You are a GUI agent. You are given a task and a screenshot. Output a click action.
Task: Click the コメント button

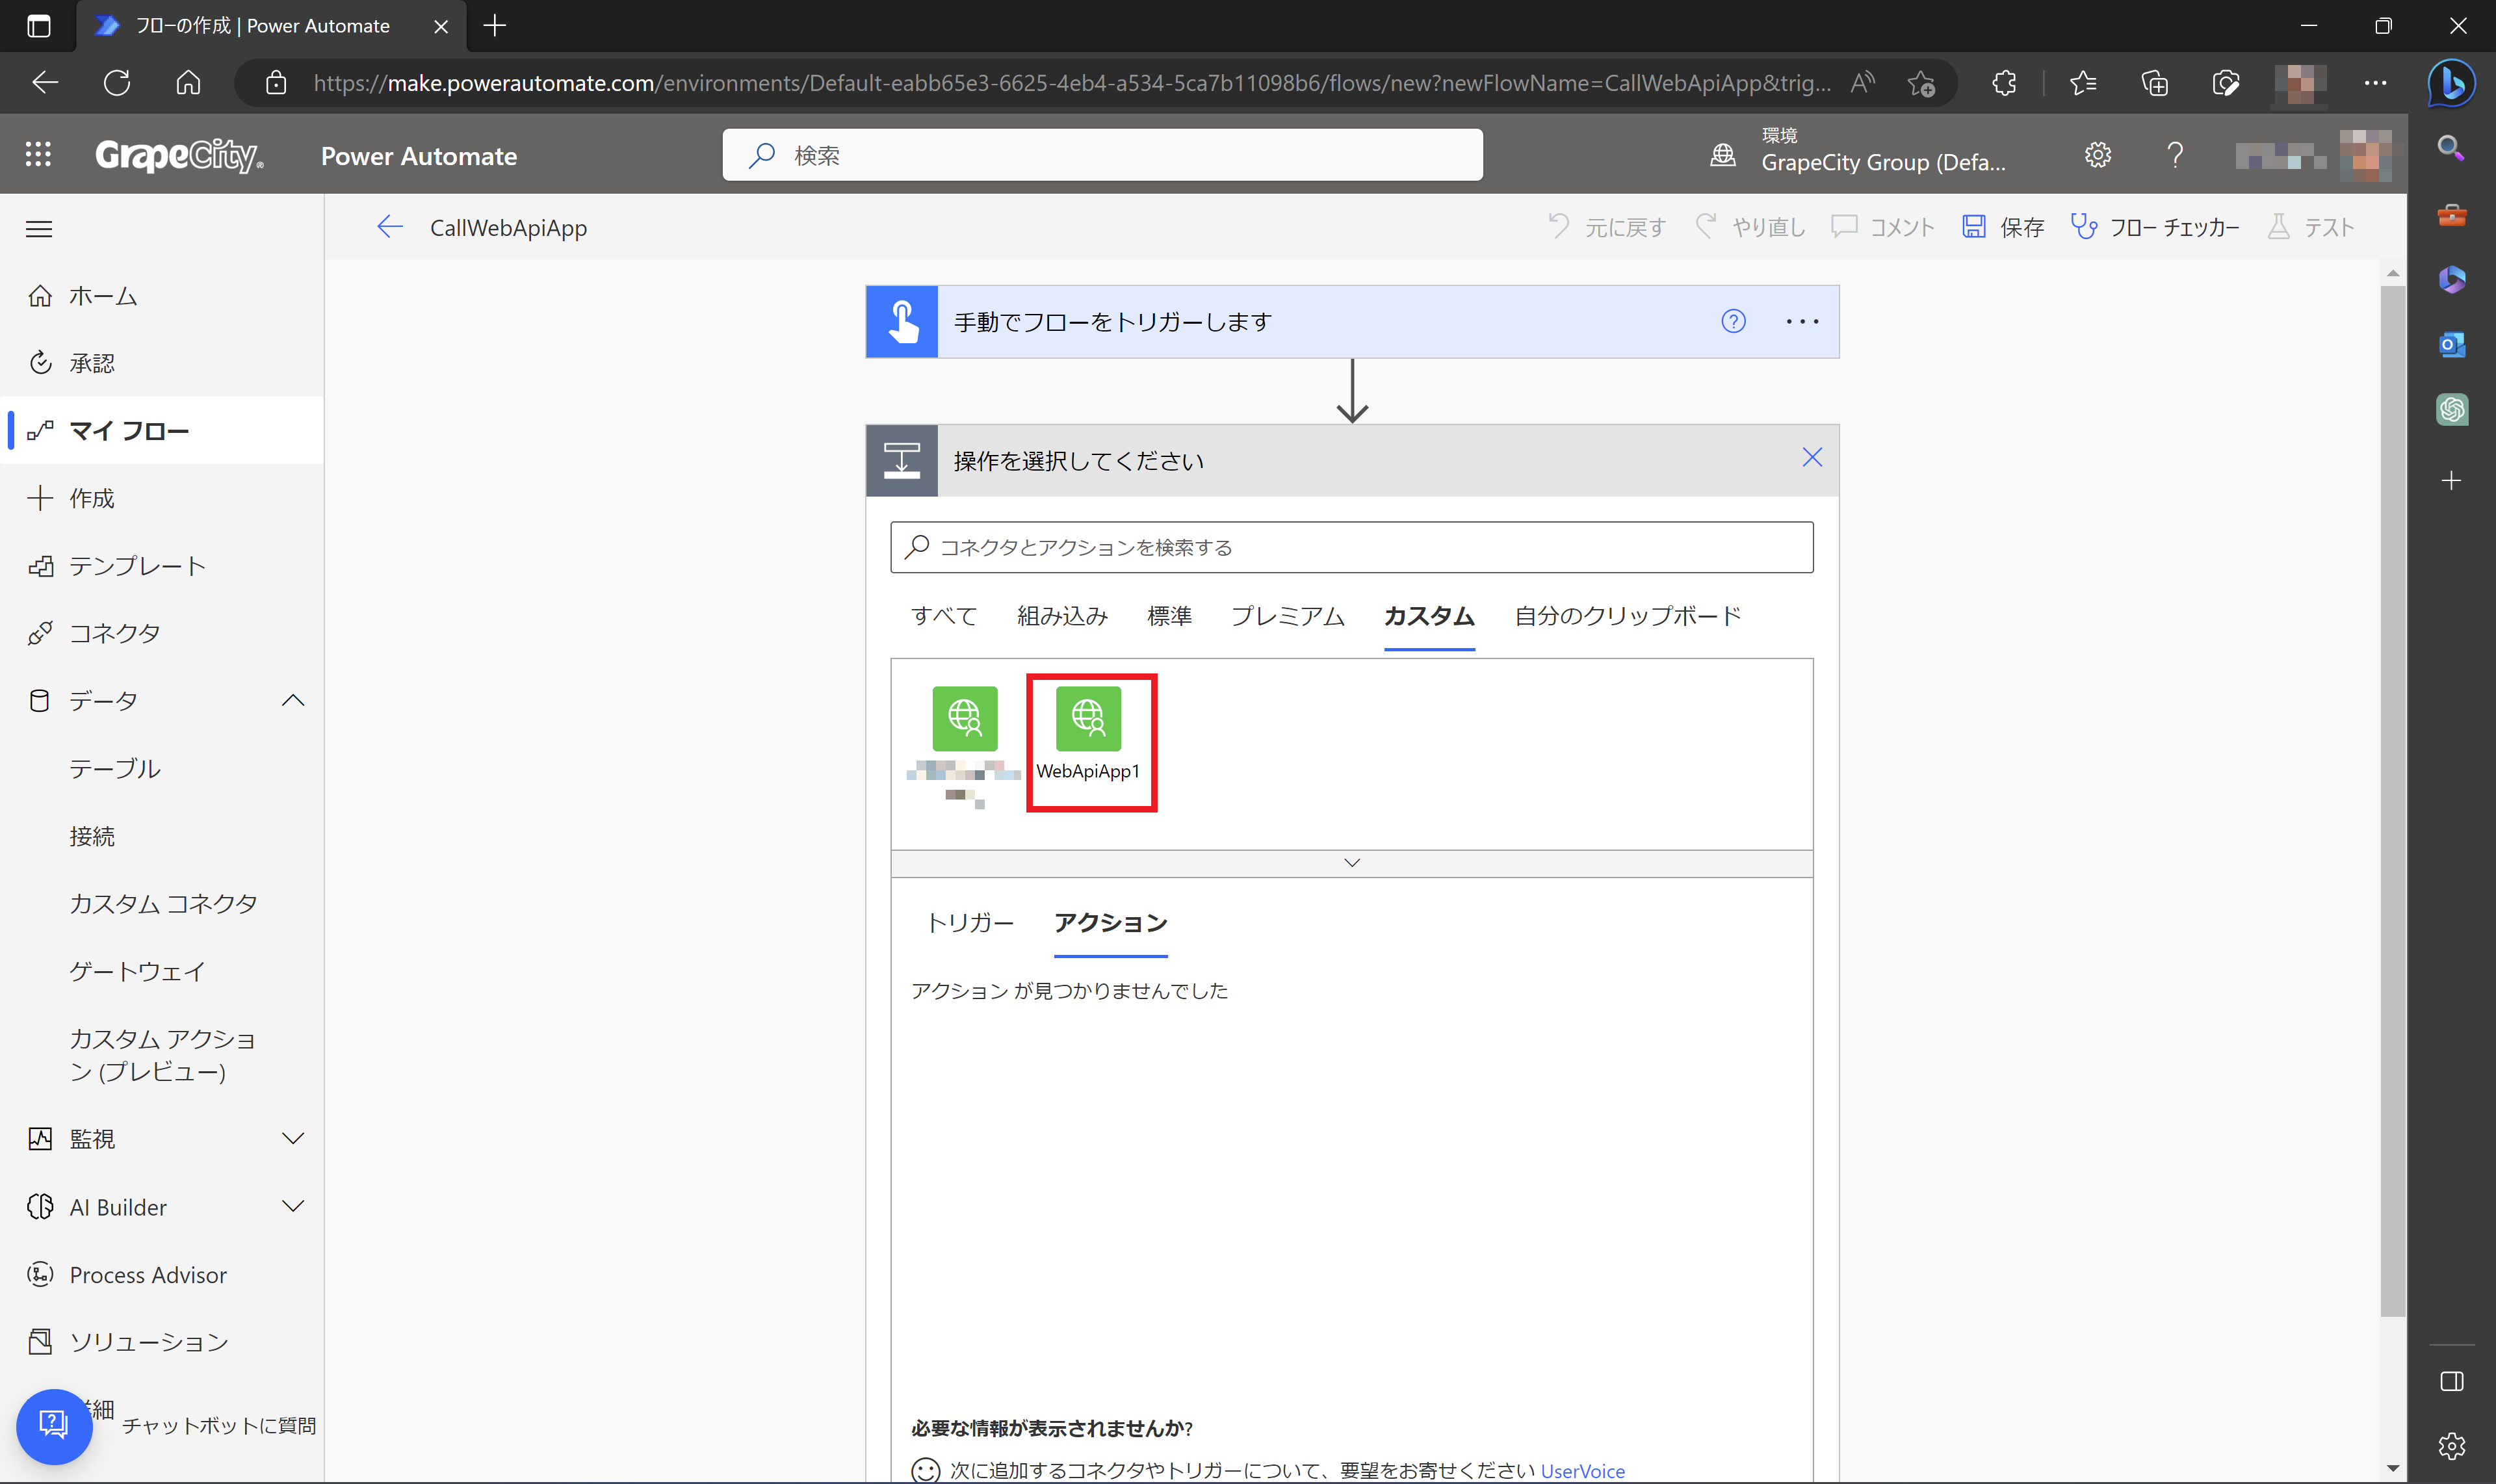click(1882, 227)
